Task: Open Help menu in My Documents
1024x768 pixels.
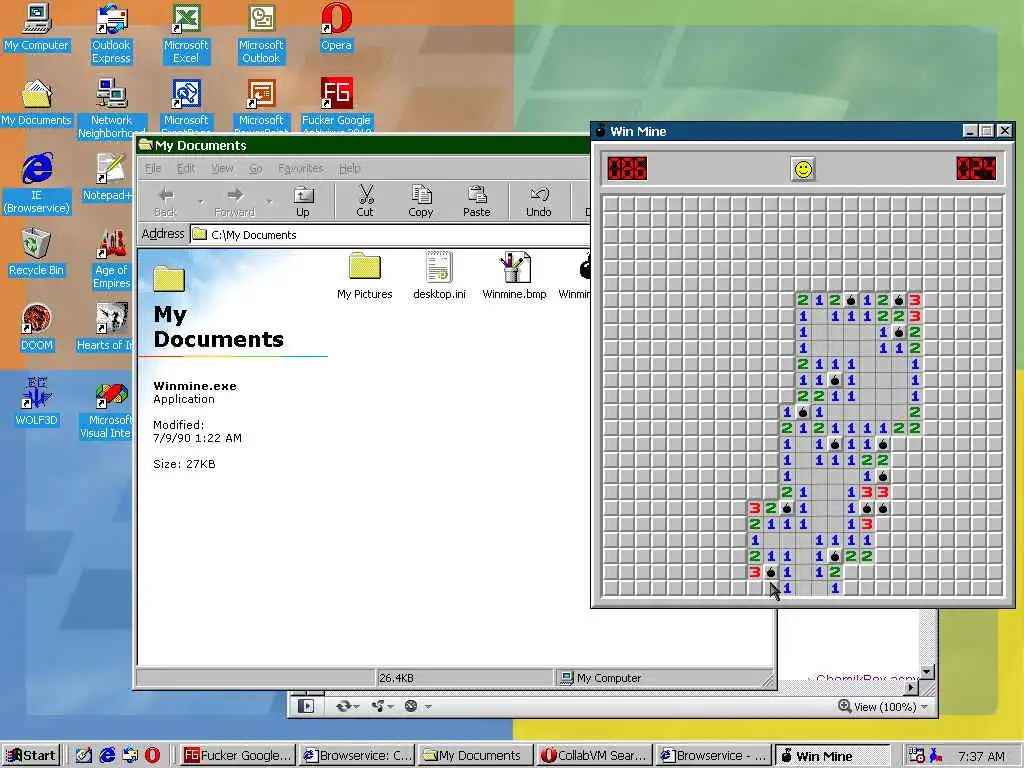Action: tap(349, 168)
